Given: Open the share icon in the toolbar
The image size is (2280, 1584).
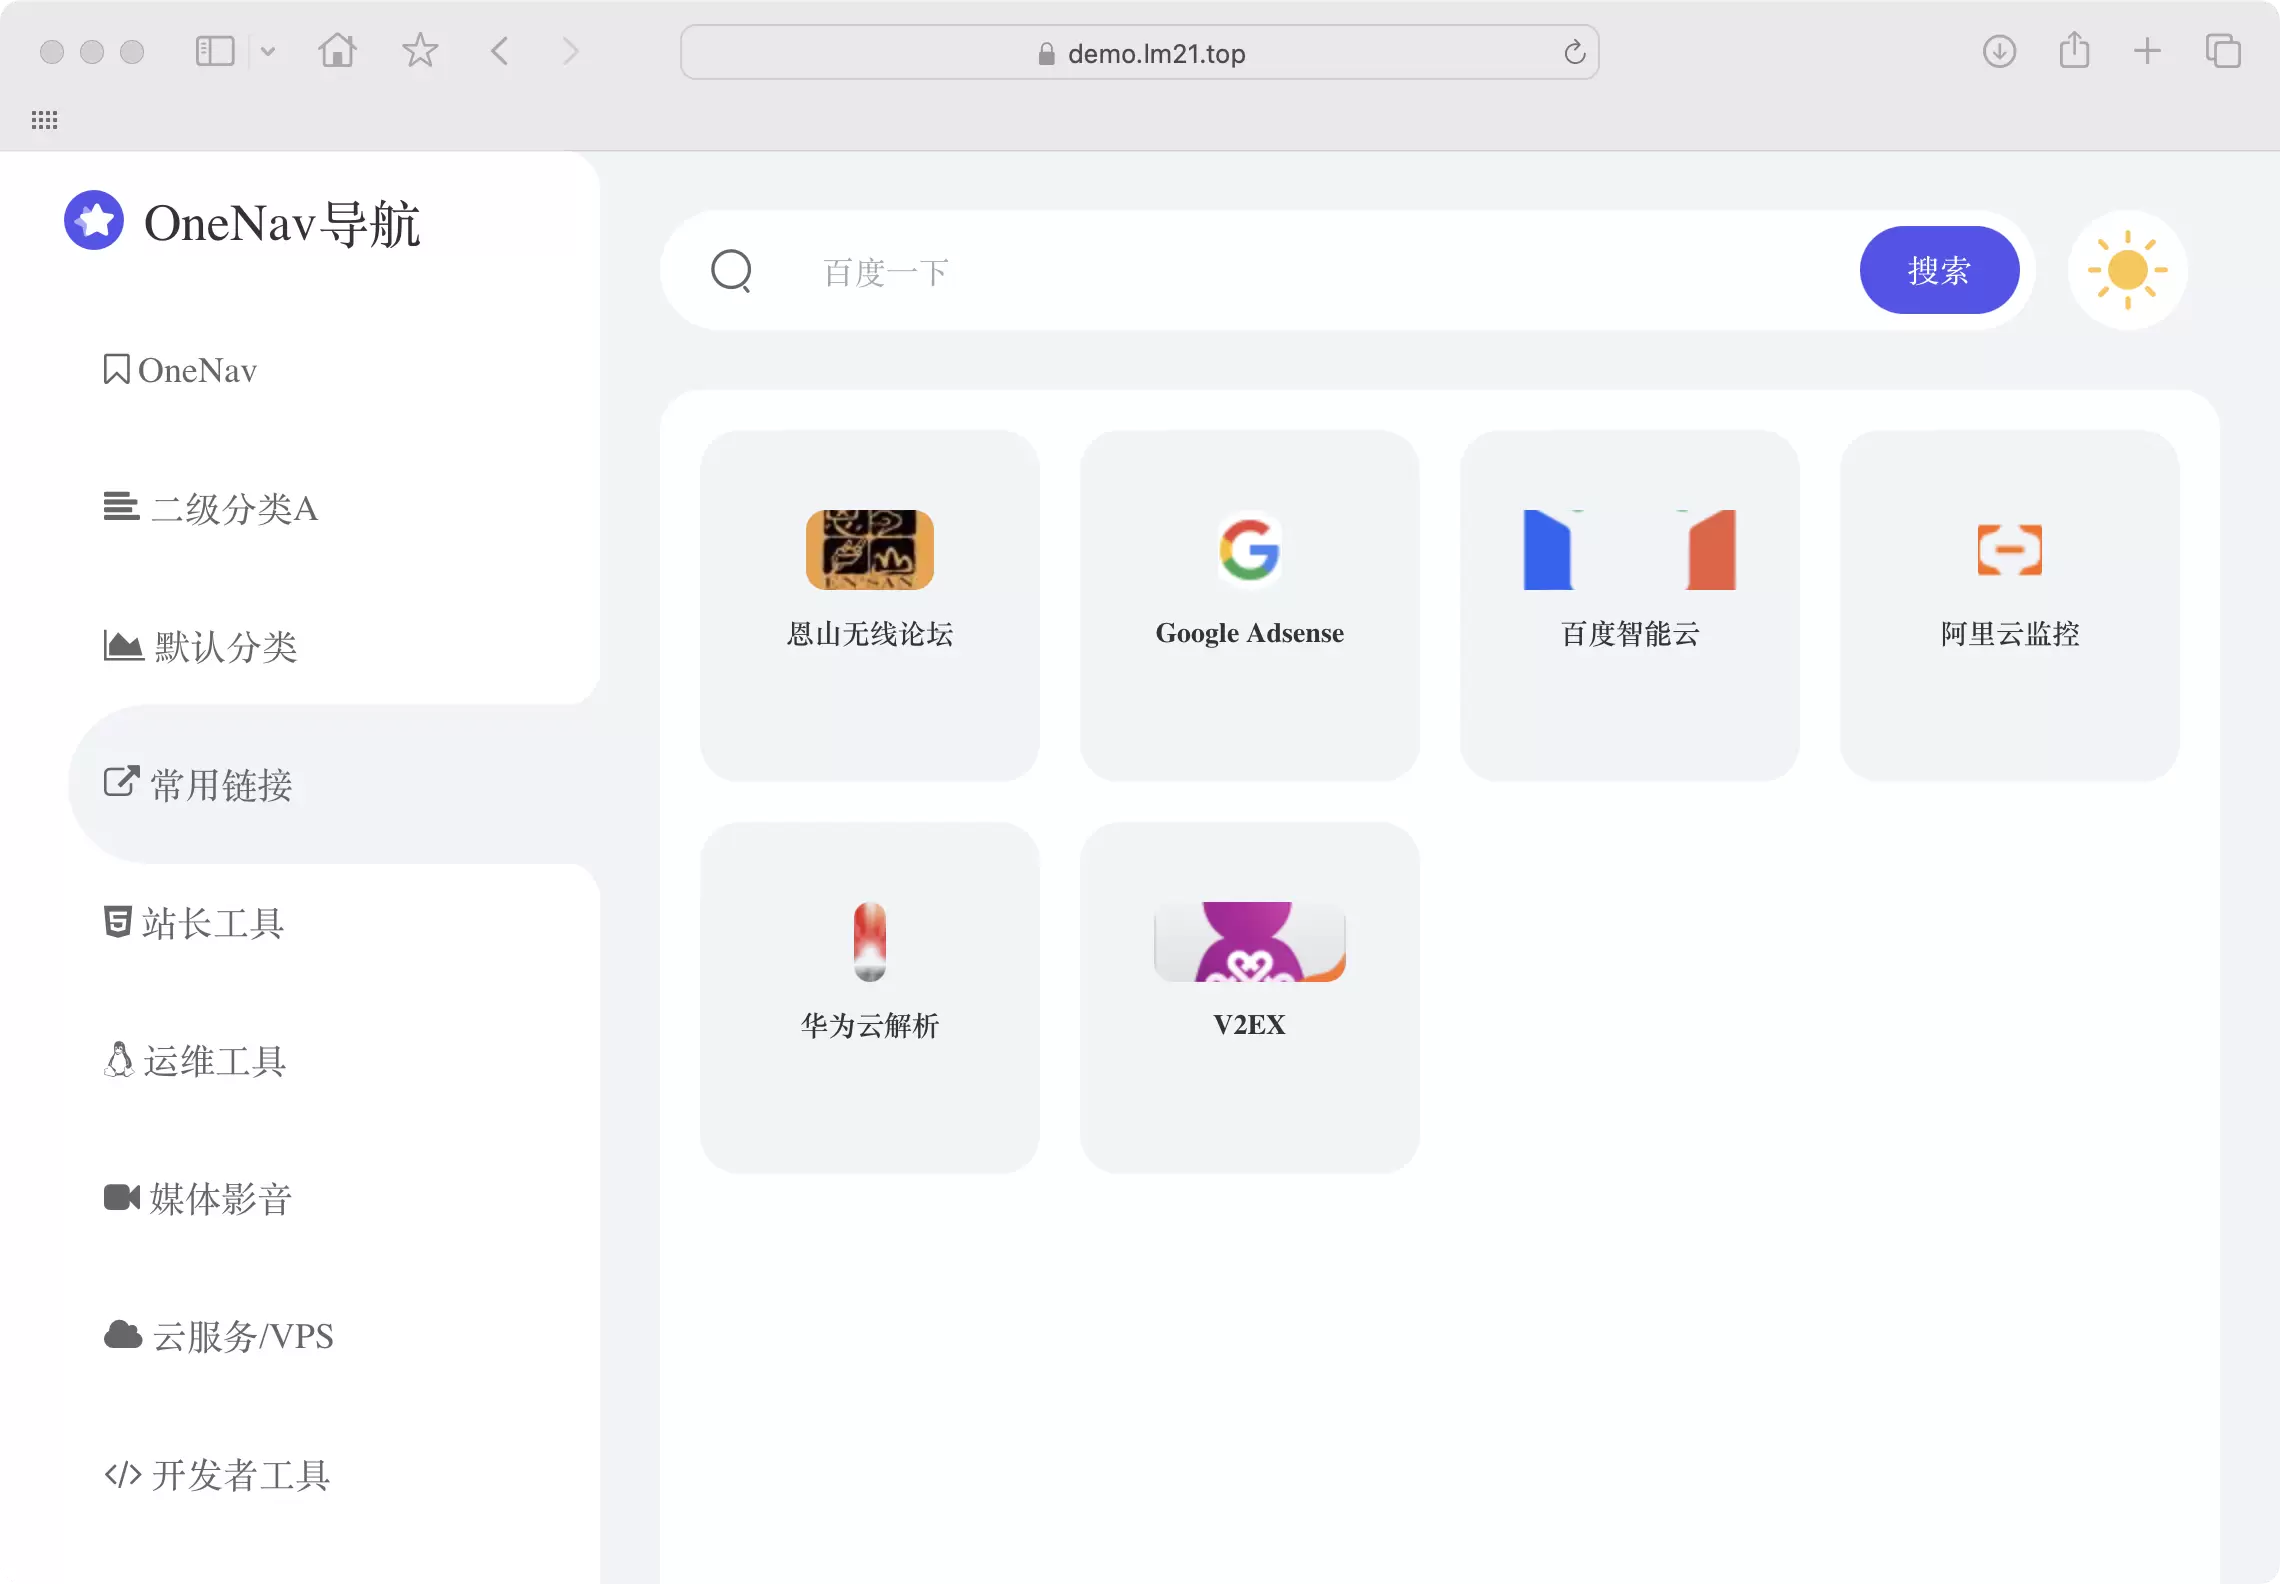Looking at the screenshot, I should point(2075,50).
